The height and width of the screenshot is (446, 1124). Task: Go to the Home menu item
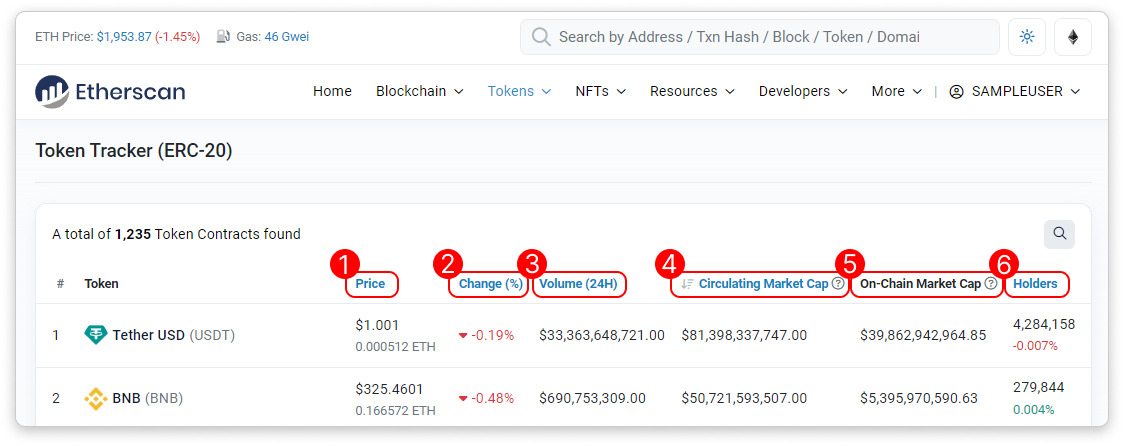[x=332, y=91]
